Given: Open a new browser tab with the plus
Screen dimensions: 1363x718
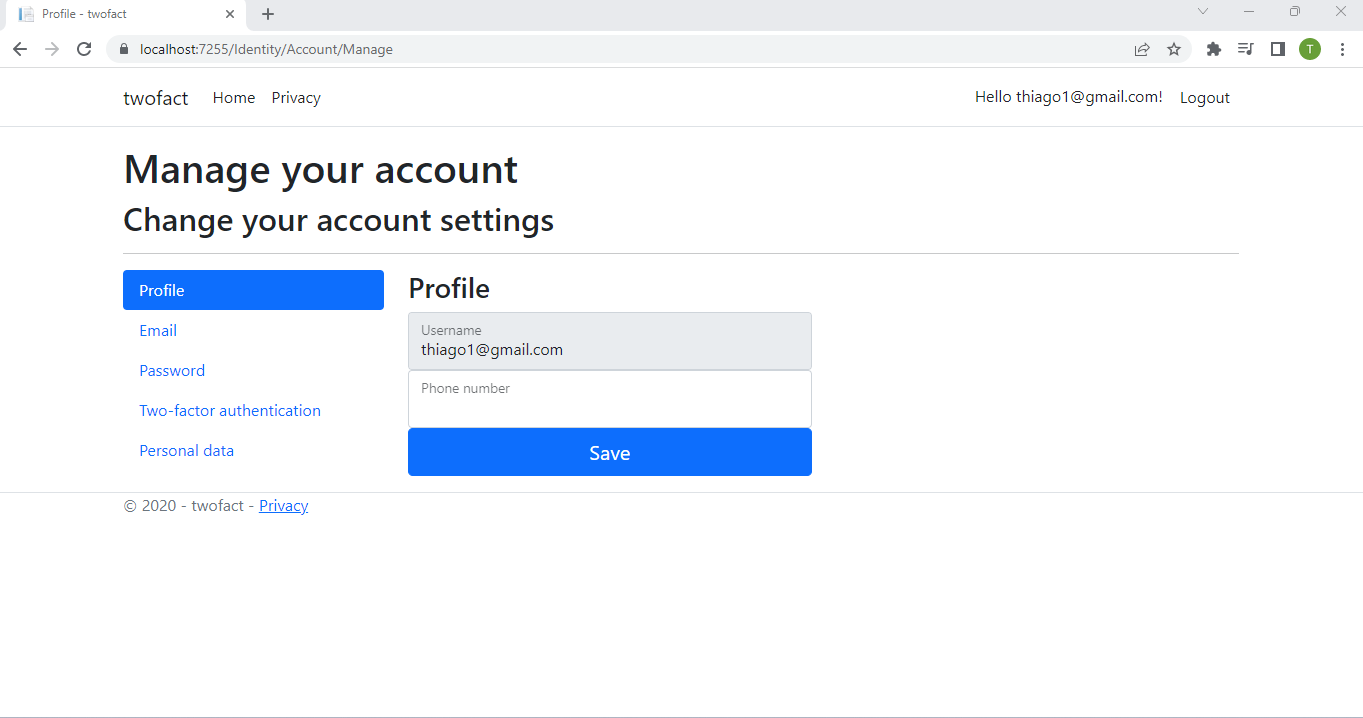Looking at the screenshot, I should (x=266, y=14).
